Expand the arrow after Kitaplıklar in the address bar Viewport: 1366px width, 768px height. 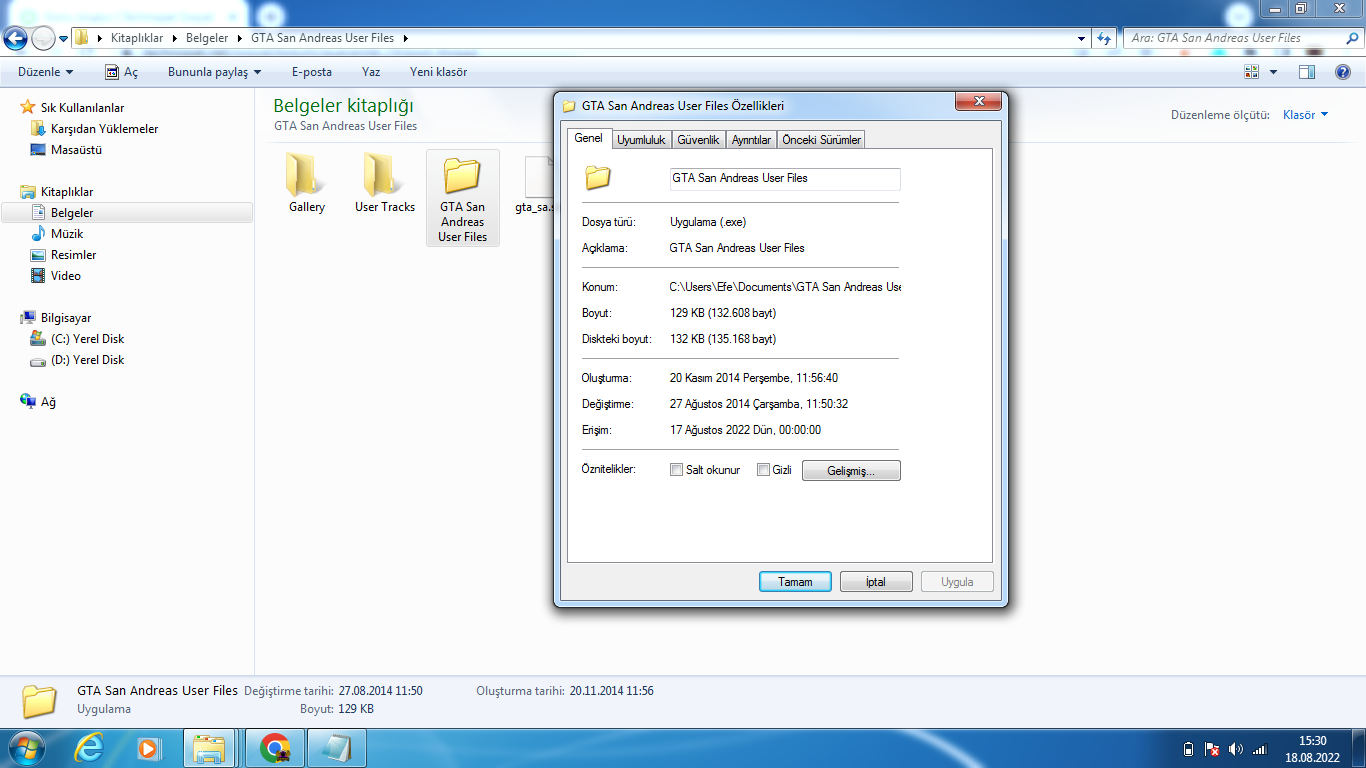click(x=175, y=38)
